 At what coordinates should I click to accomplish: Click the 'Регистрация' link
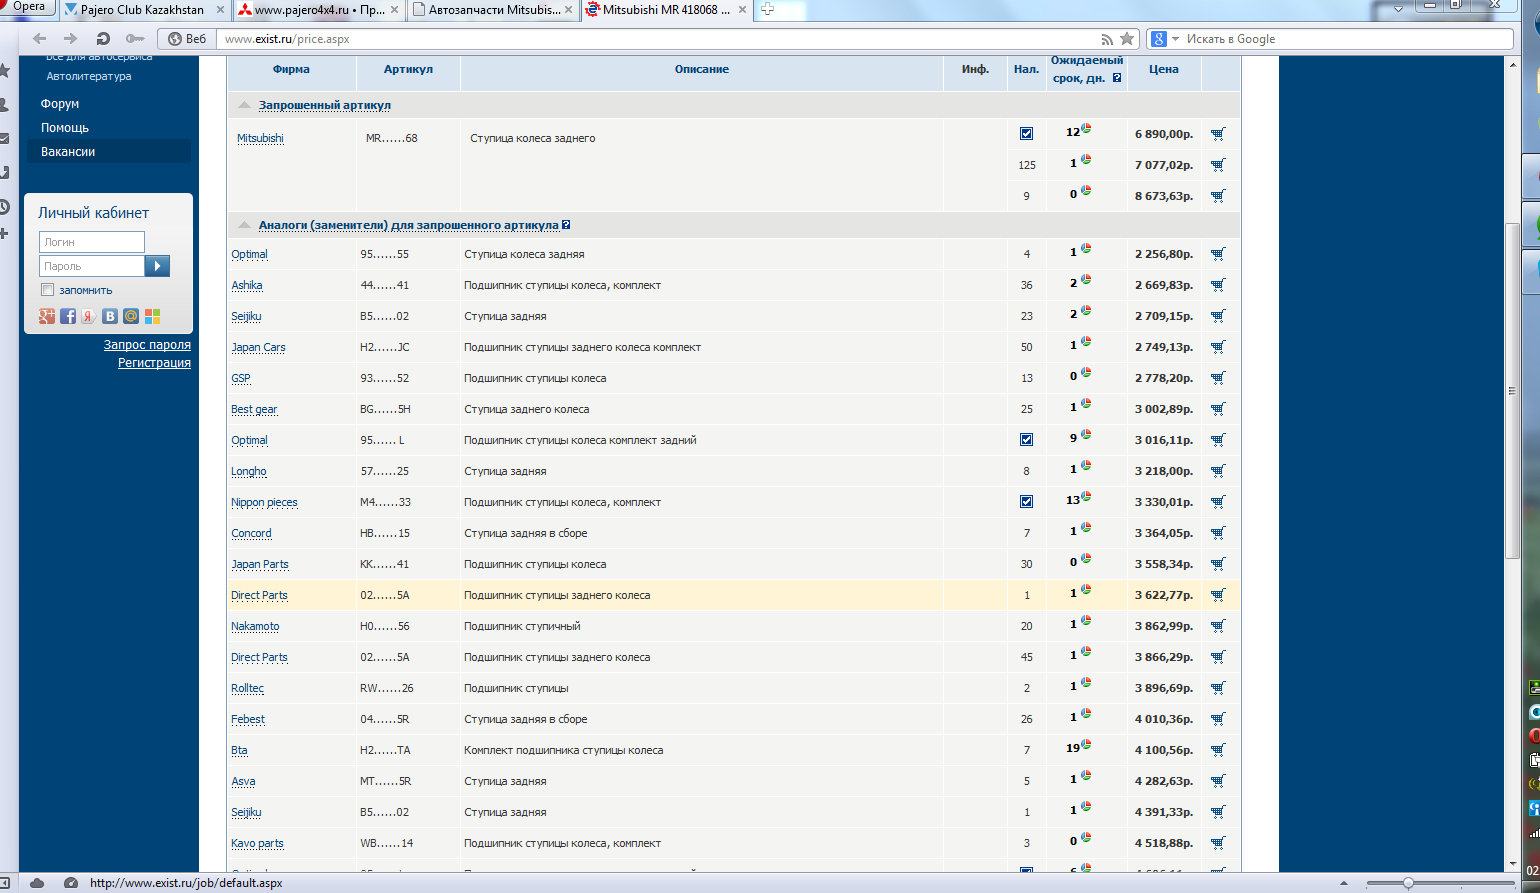point(154,363)
